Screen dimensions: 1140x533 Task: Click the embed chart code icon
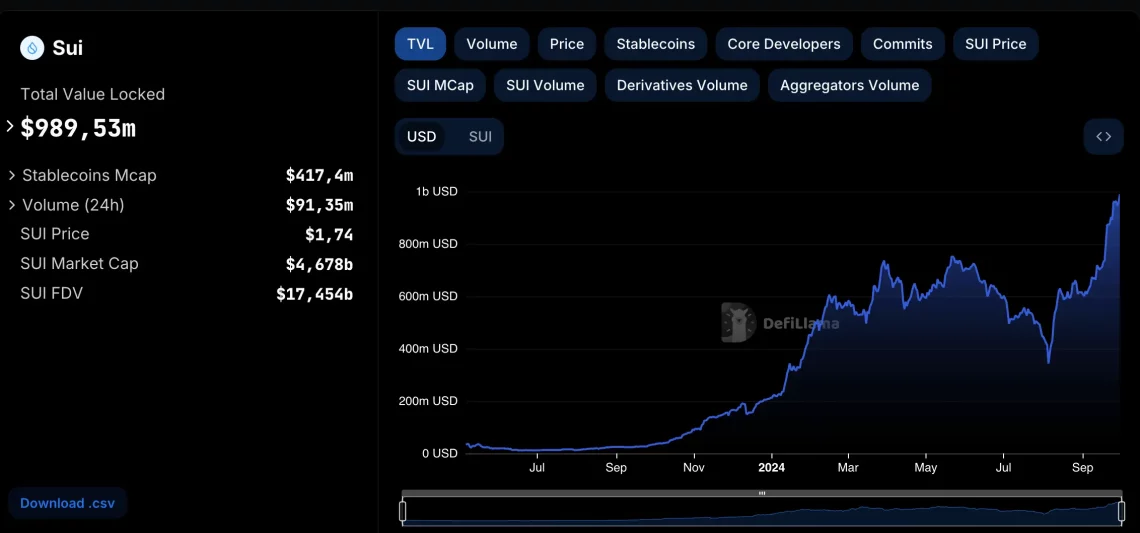(x=1103, y=137)
